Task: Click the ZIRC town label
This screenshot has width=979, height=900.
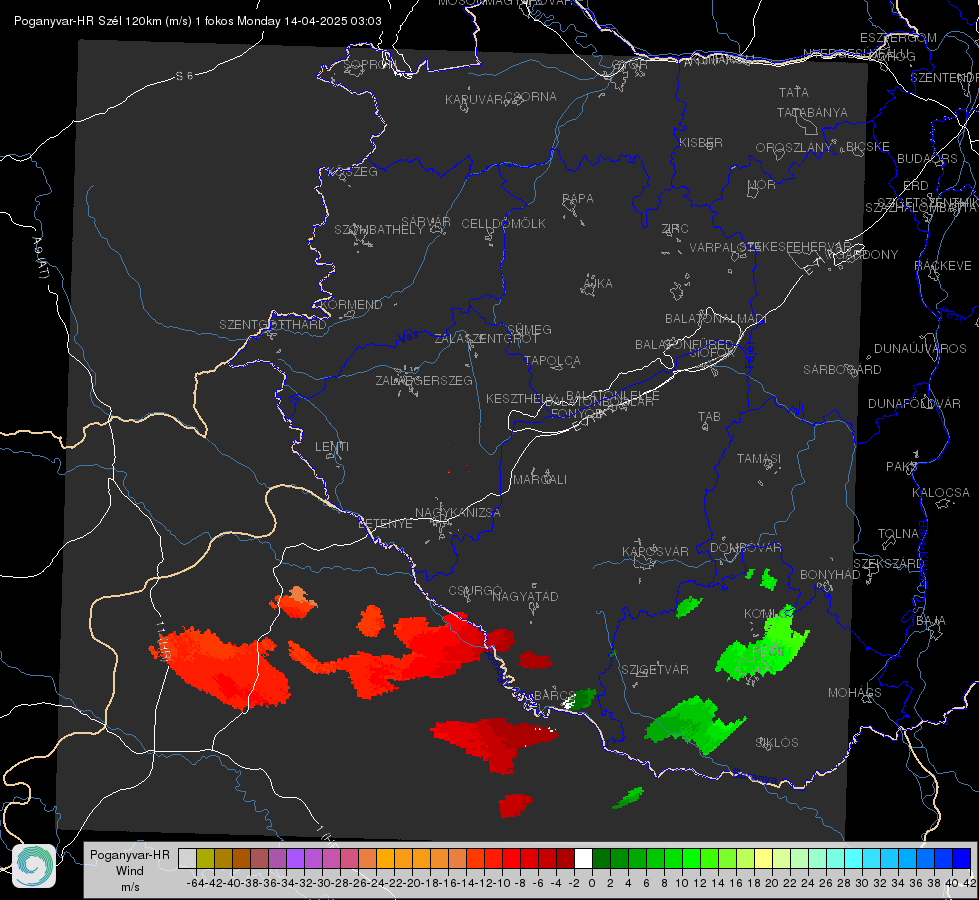Action: tap(675, 229)
